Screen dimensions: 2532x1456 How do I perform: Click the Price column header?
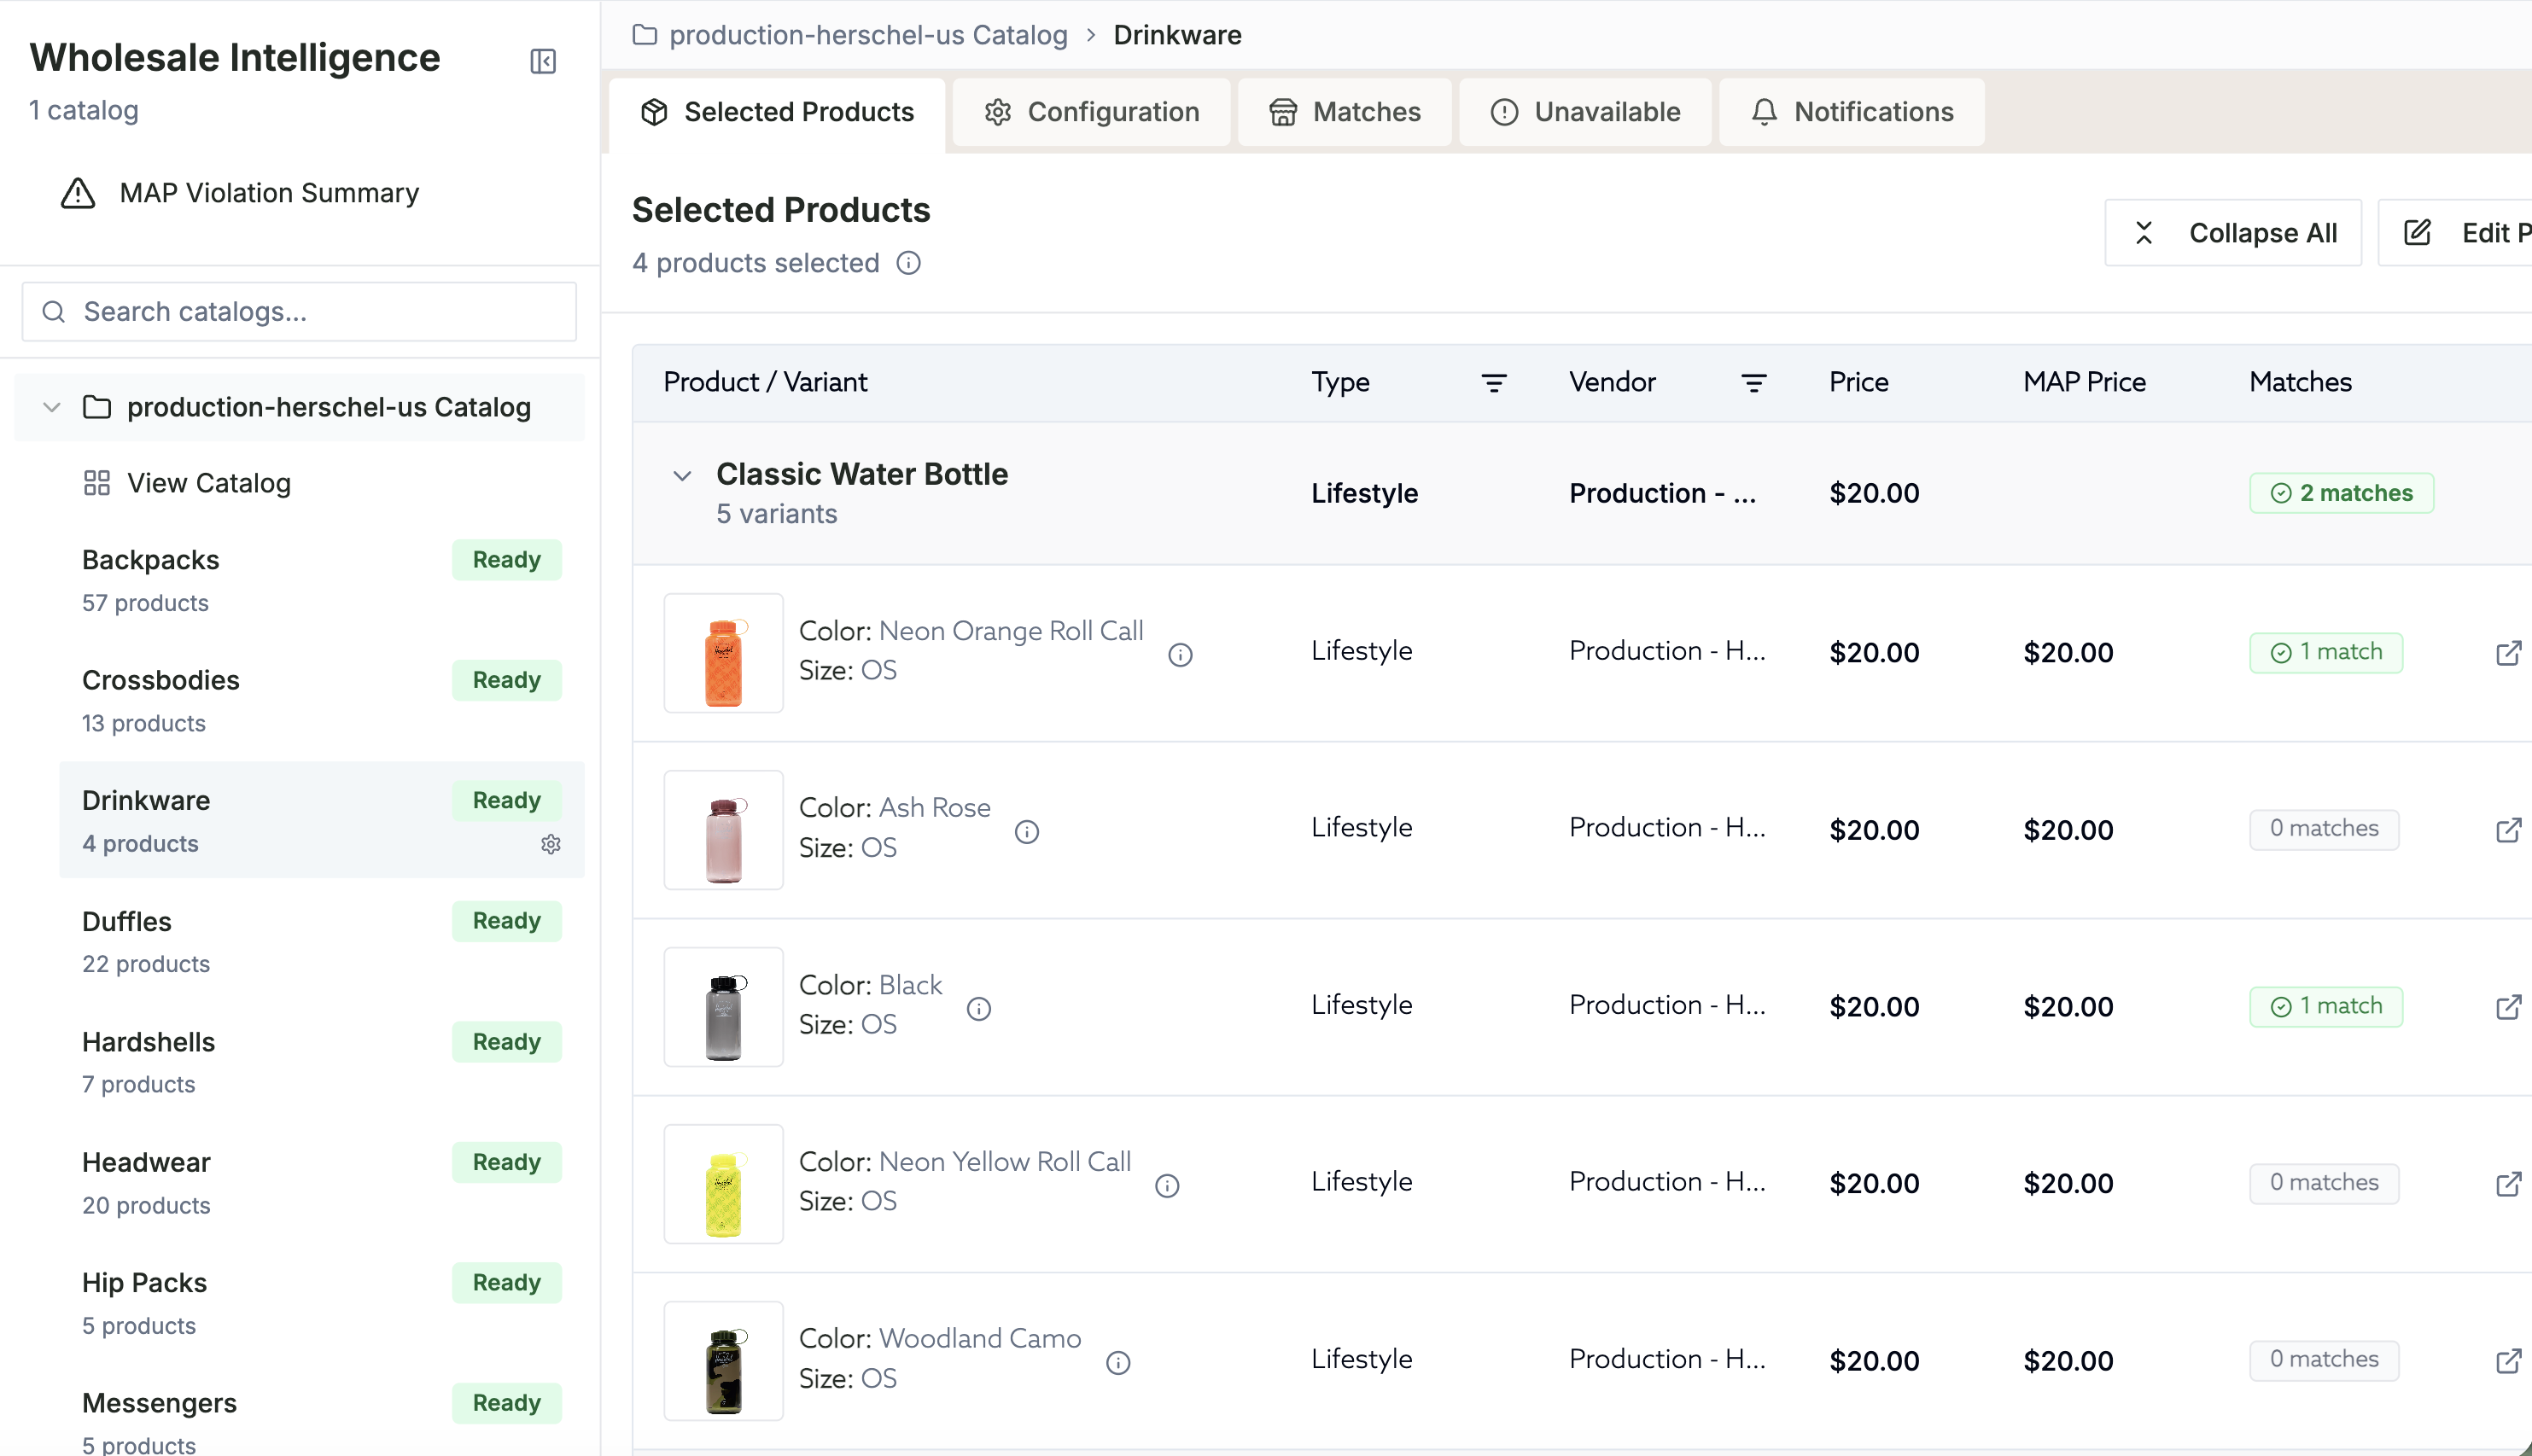(x=1859, y=382)
